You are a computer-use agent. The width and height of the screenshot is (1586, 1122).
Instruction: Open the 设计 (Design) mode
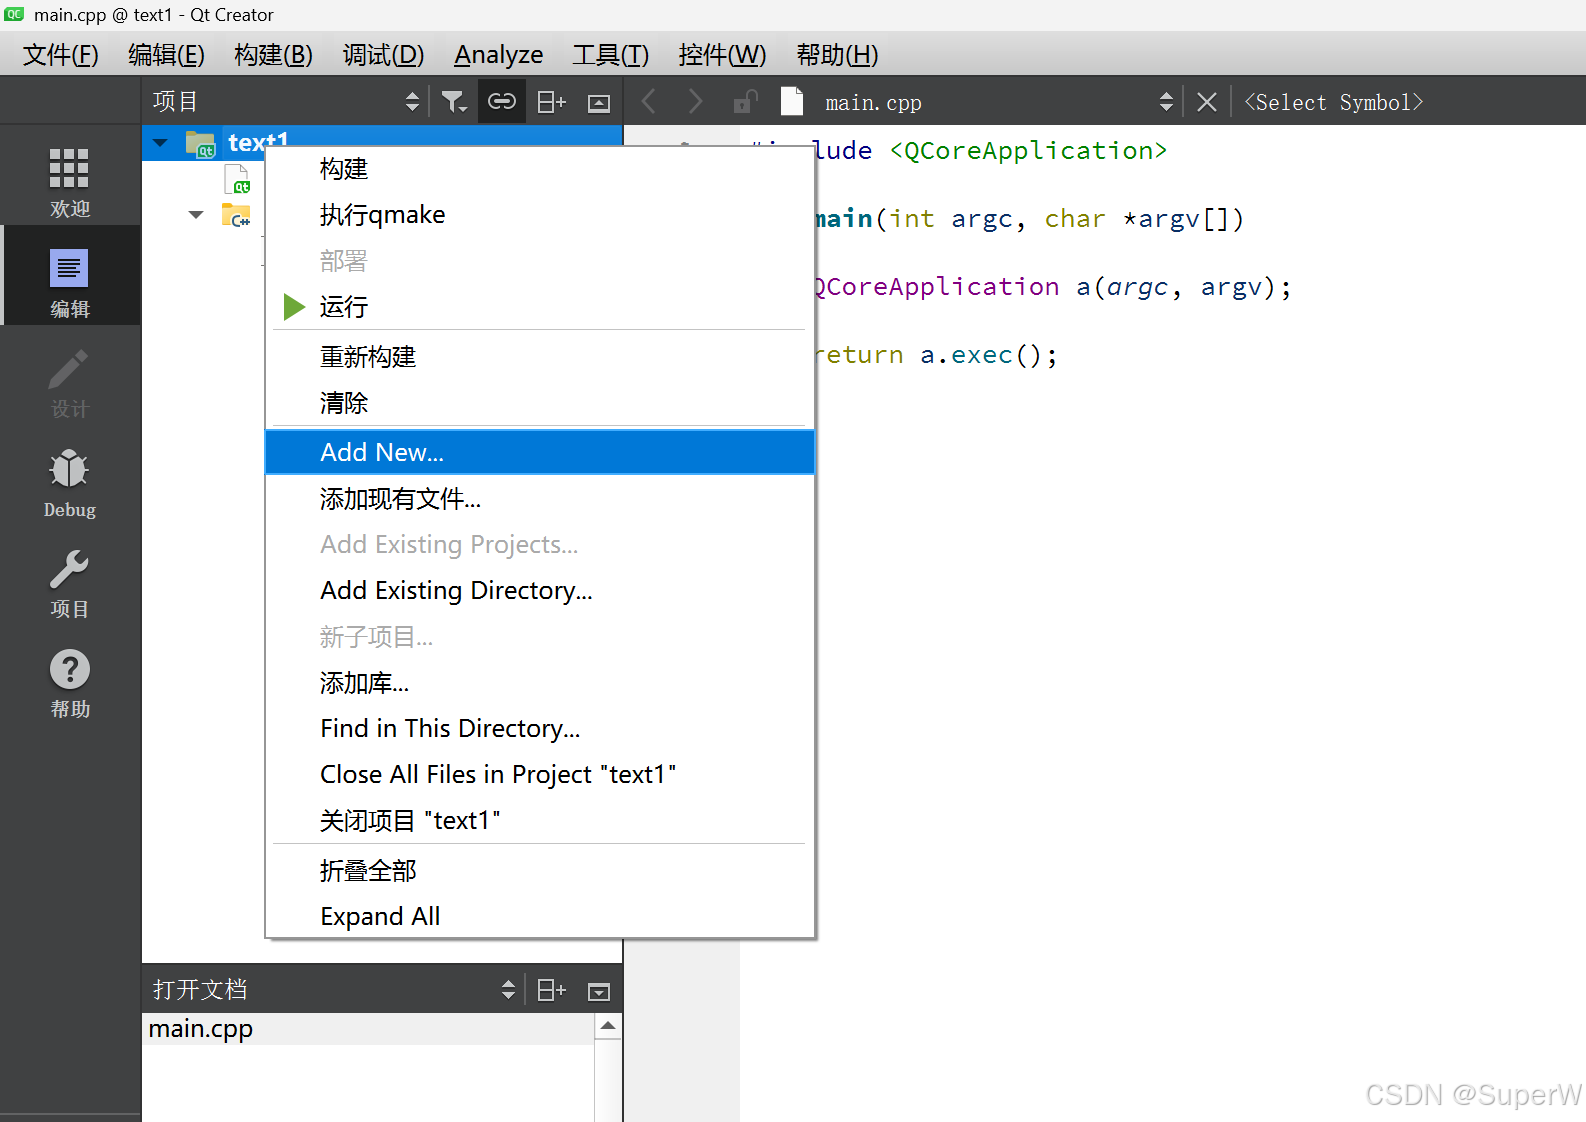tap(70, 383)
